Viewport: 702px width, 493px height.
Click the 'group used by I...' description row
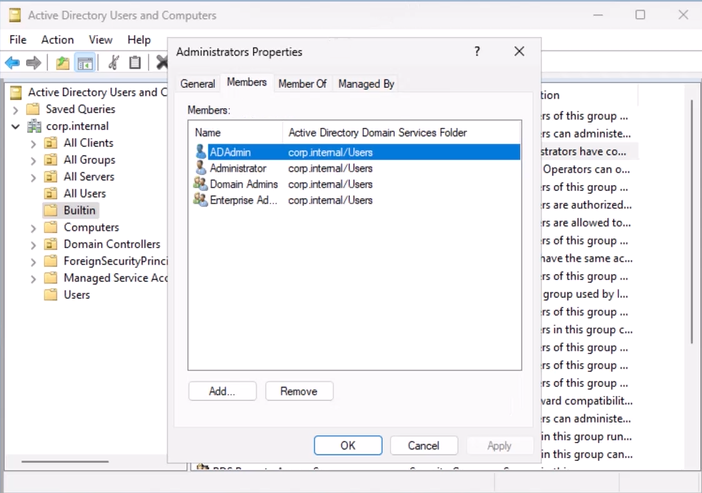(586, 294)
